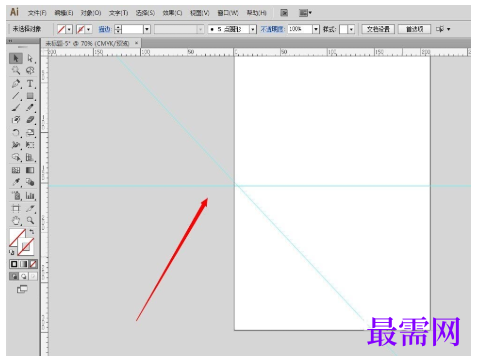Select the Paintbrush tool
479x363 pixels.
coord(16,108)
